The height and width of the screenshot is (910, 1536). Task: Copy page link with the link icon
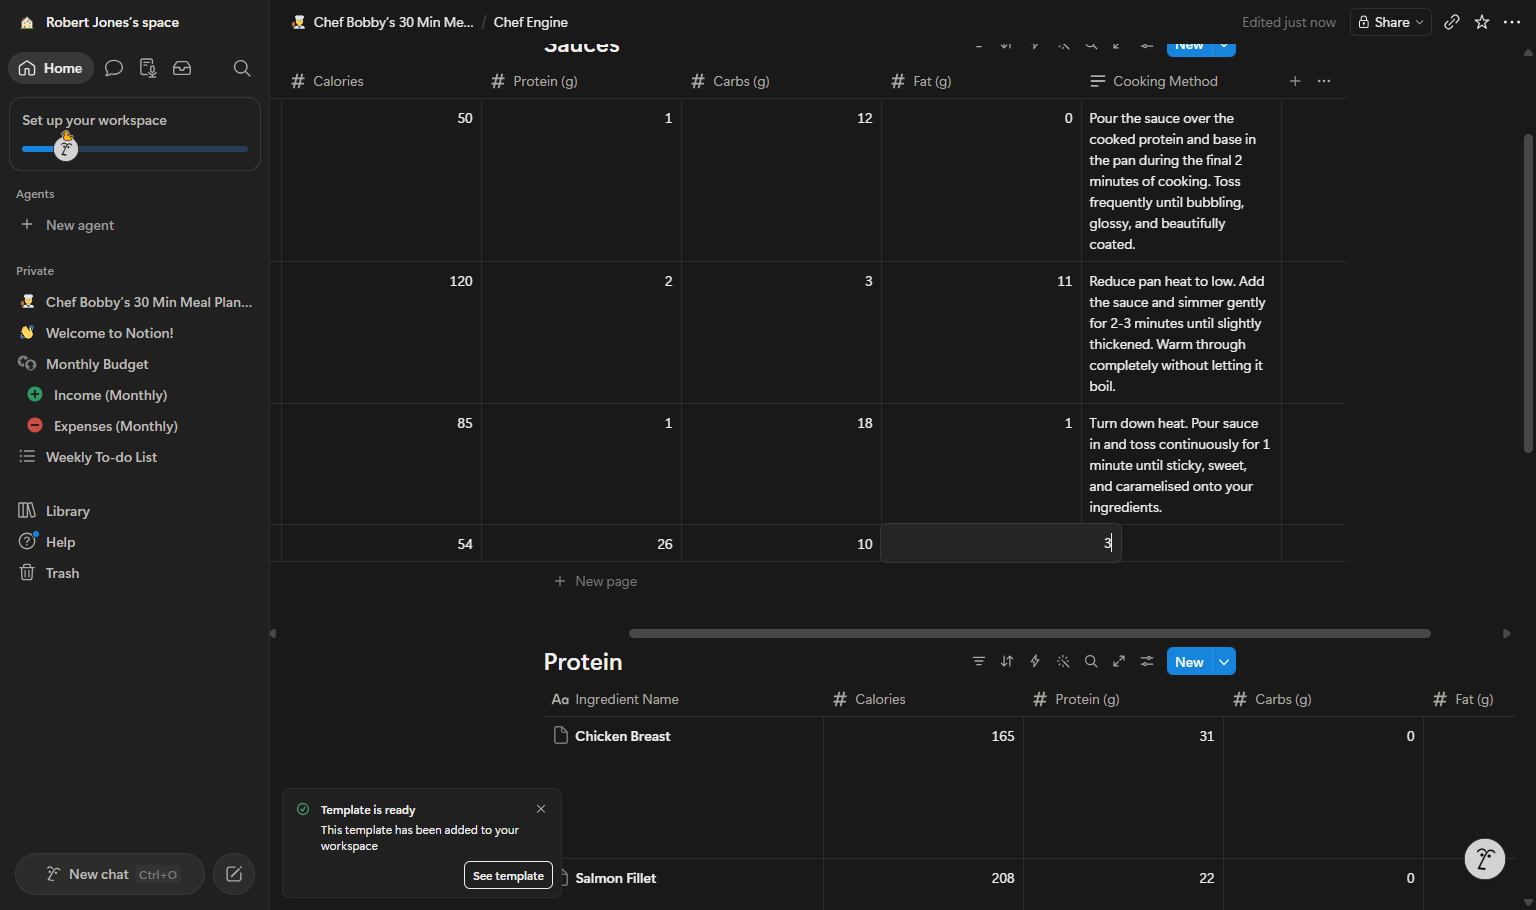point(1452,22)
